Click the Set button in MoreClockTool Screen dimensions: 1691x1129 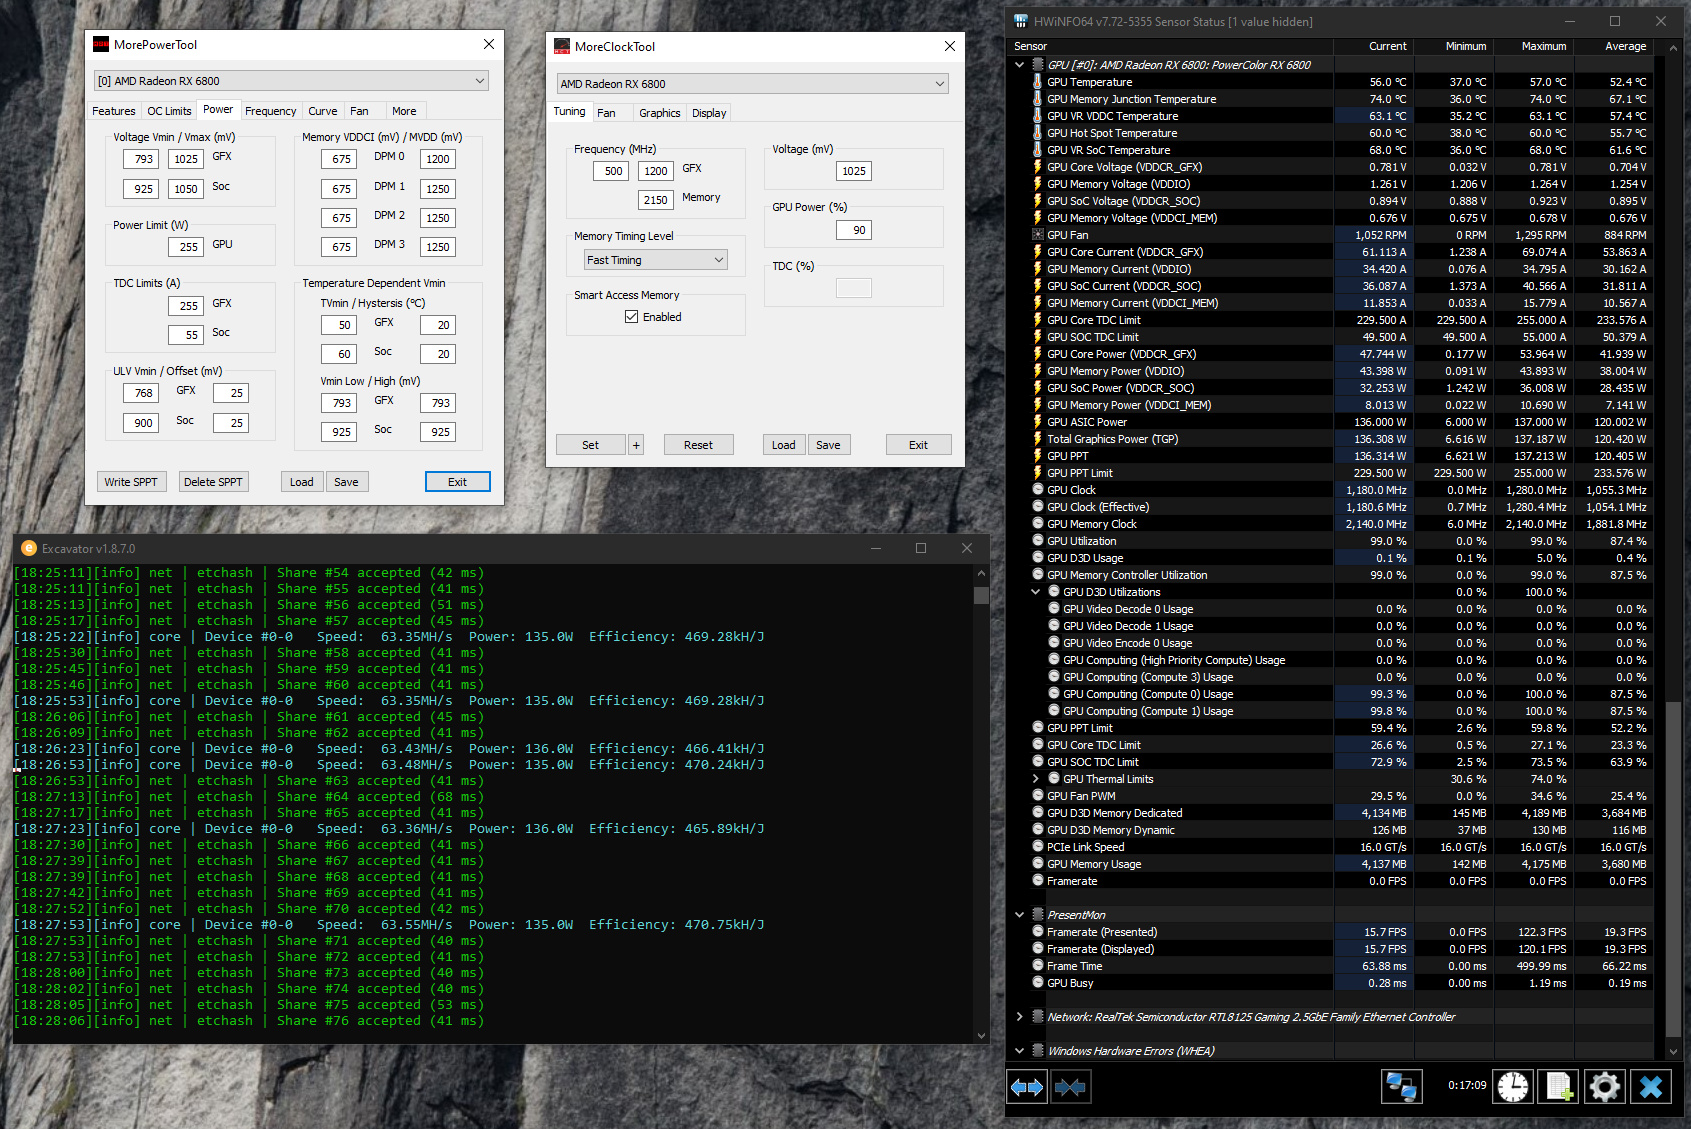tap(591, 445)
